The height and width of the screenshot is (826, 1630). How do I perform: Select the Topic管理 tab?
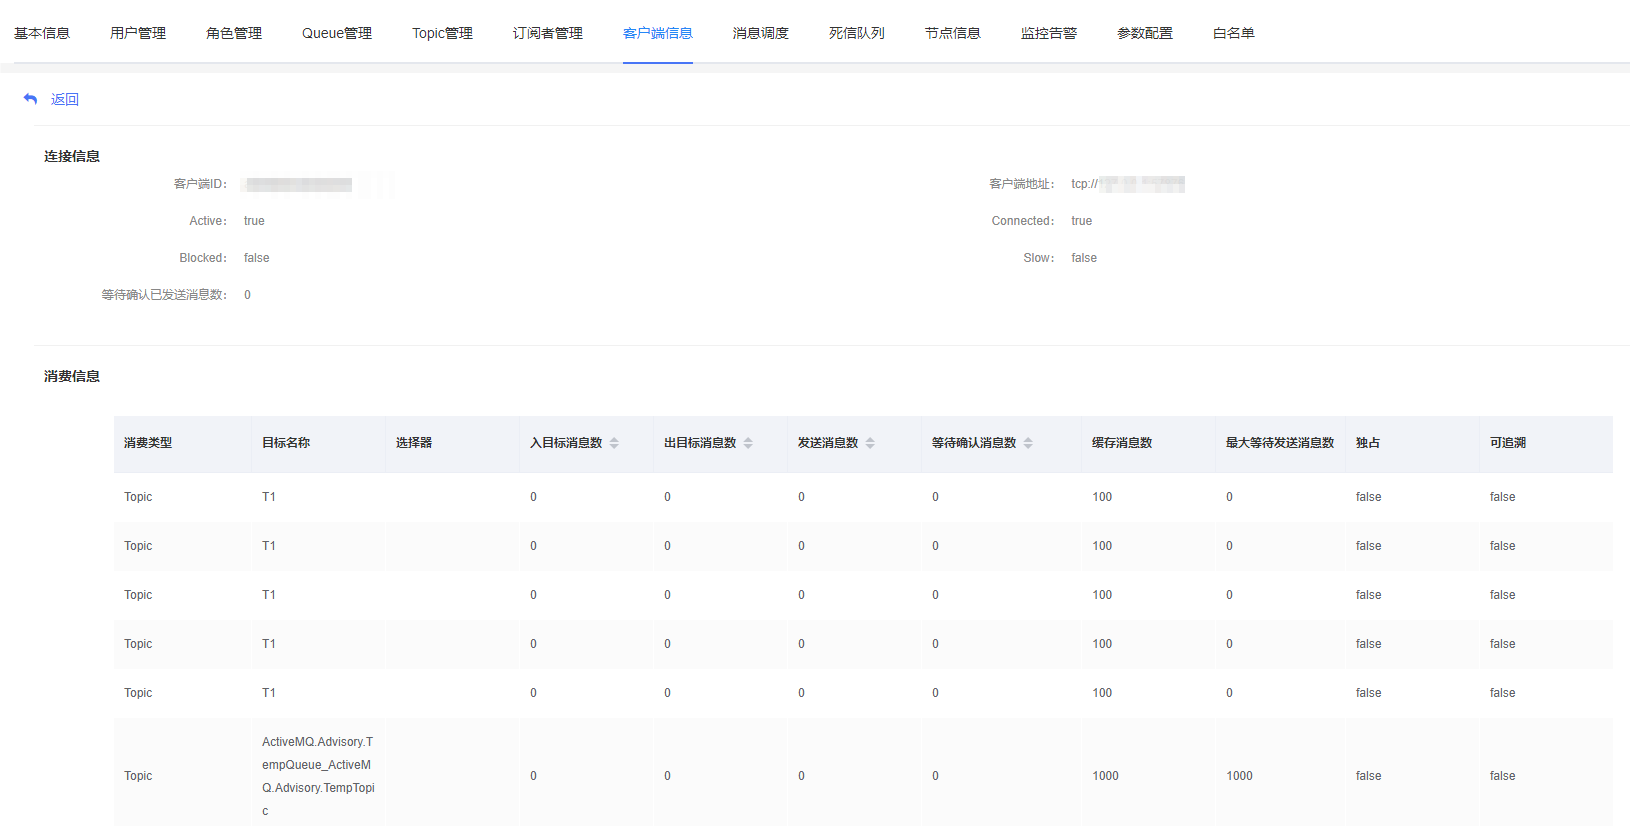(x=442, y=33)
